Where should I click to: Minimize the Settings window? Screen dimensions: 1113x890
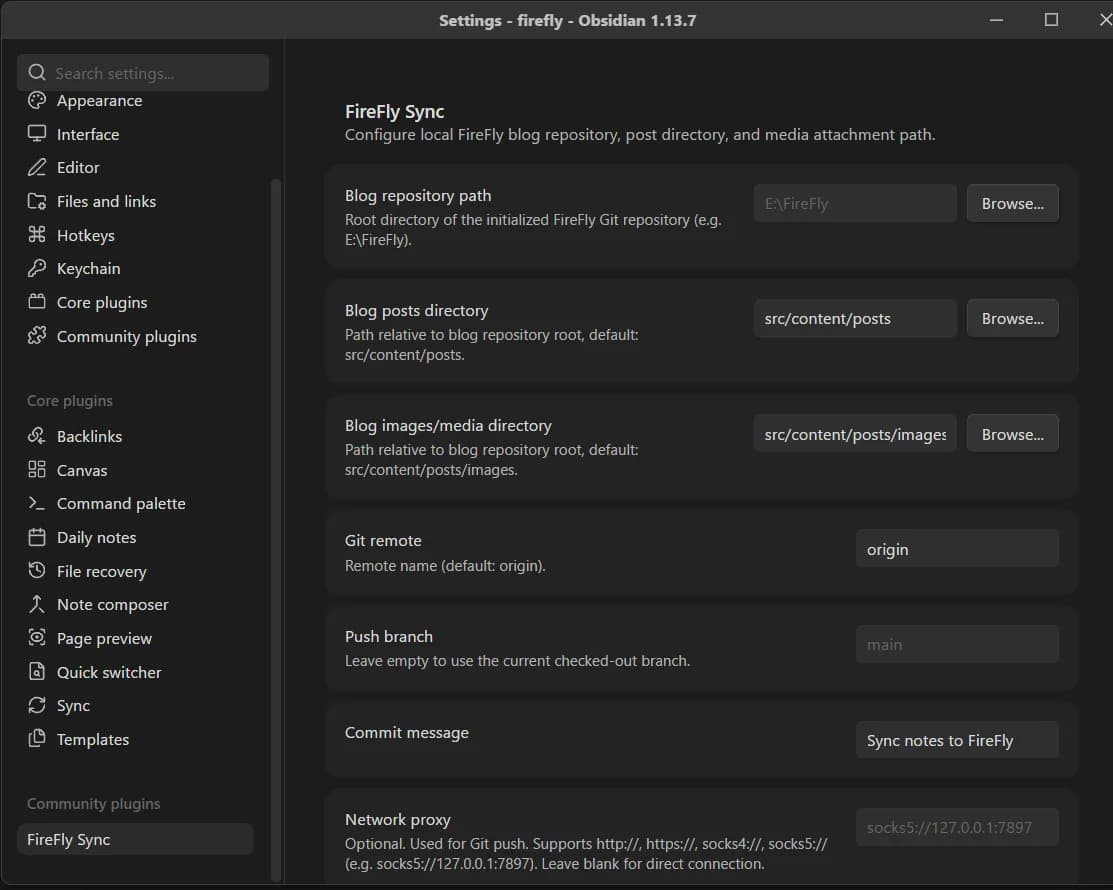pyautogui.click(x=997, y=20)
